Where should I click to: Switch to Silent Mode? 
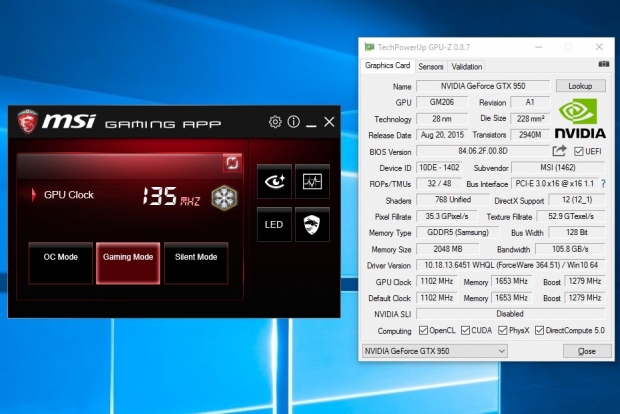point(196,263)
